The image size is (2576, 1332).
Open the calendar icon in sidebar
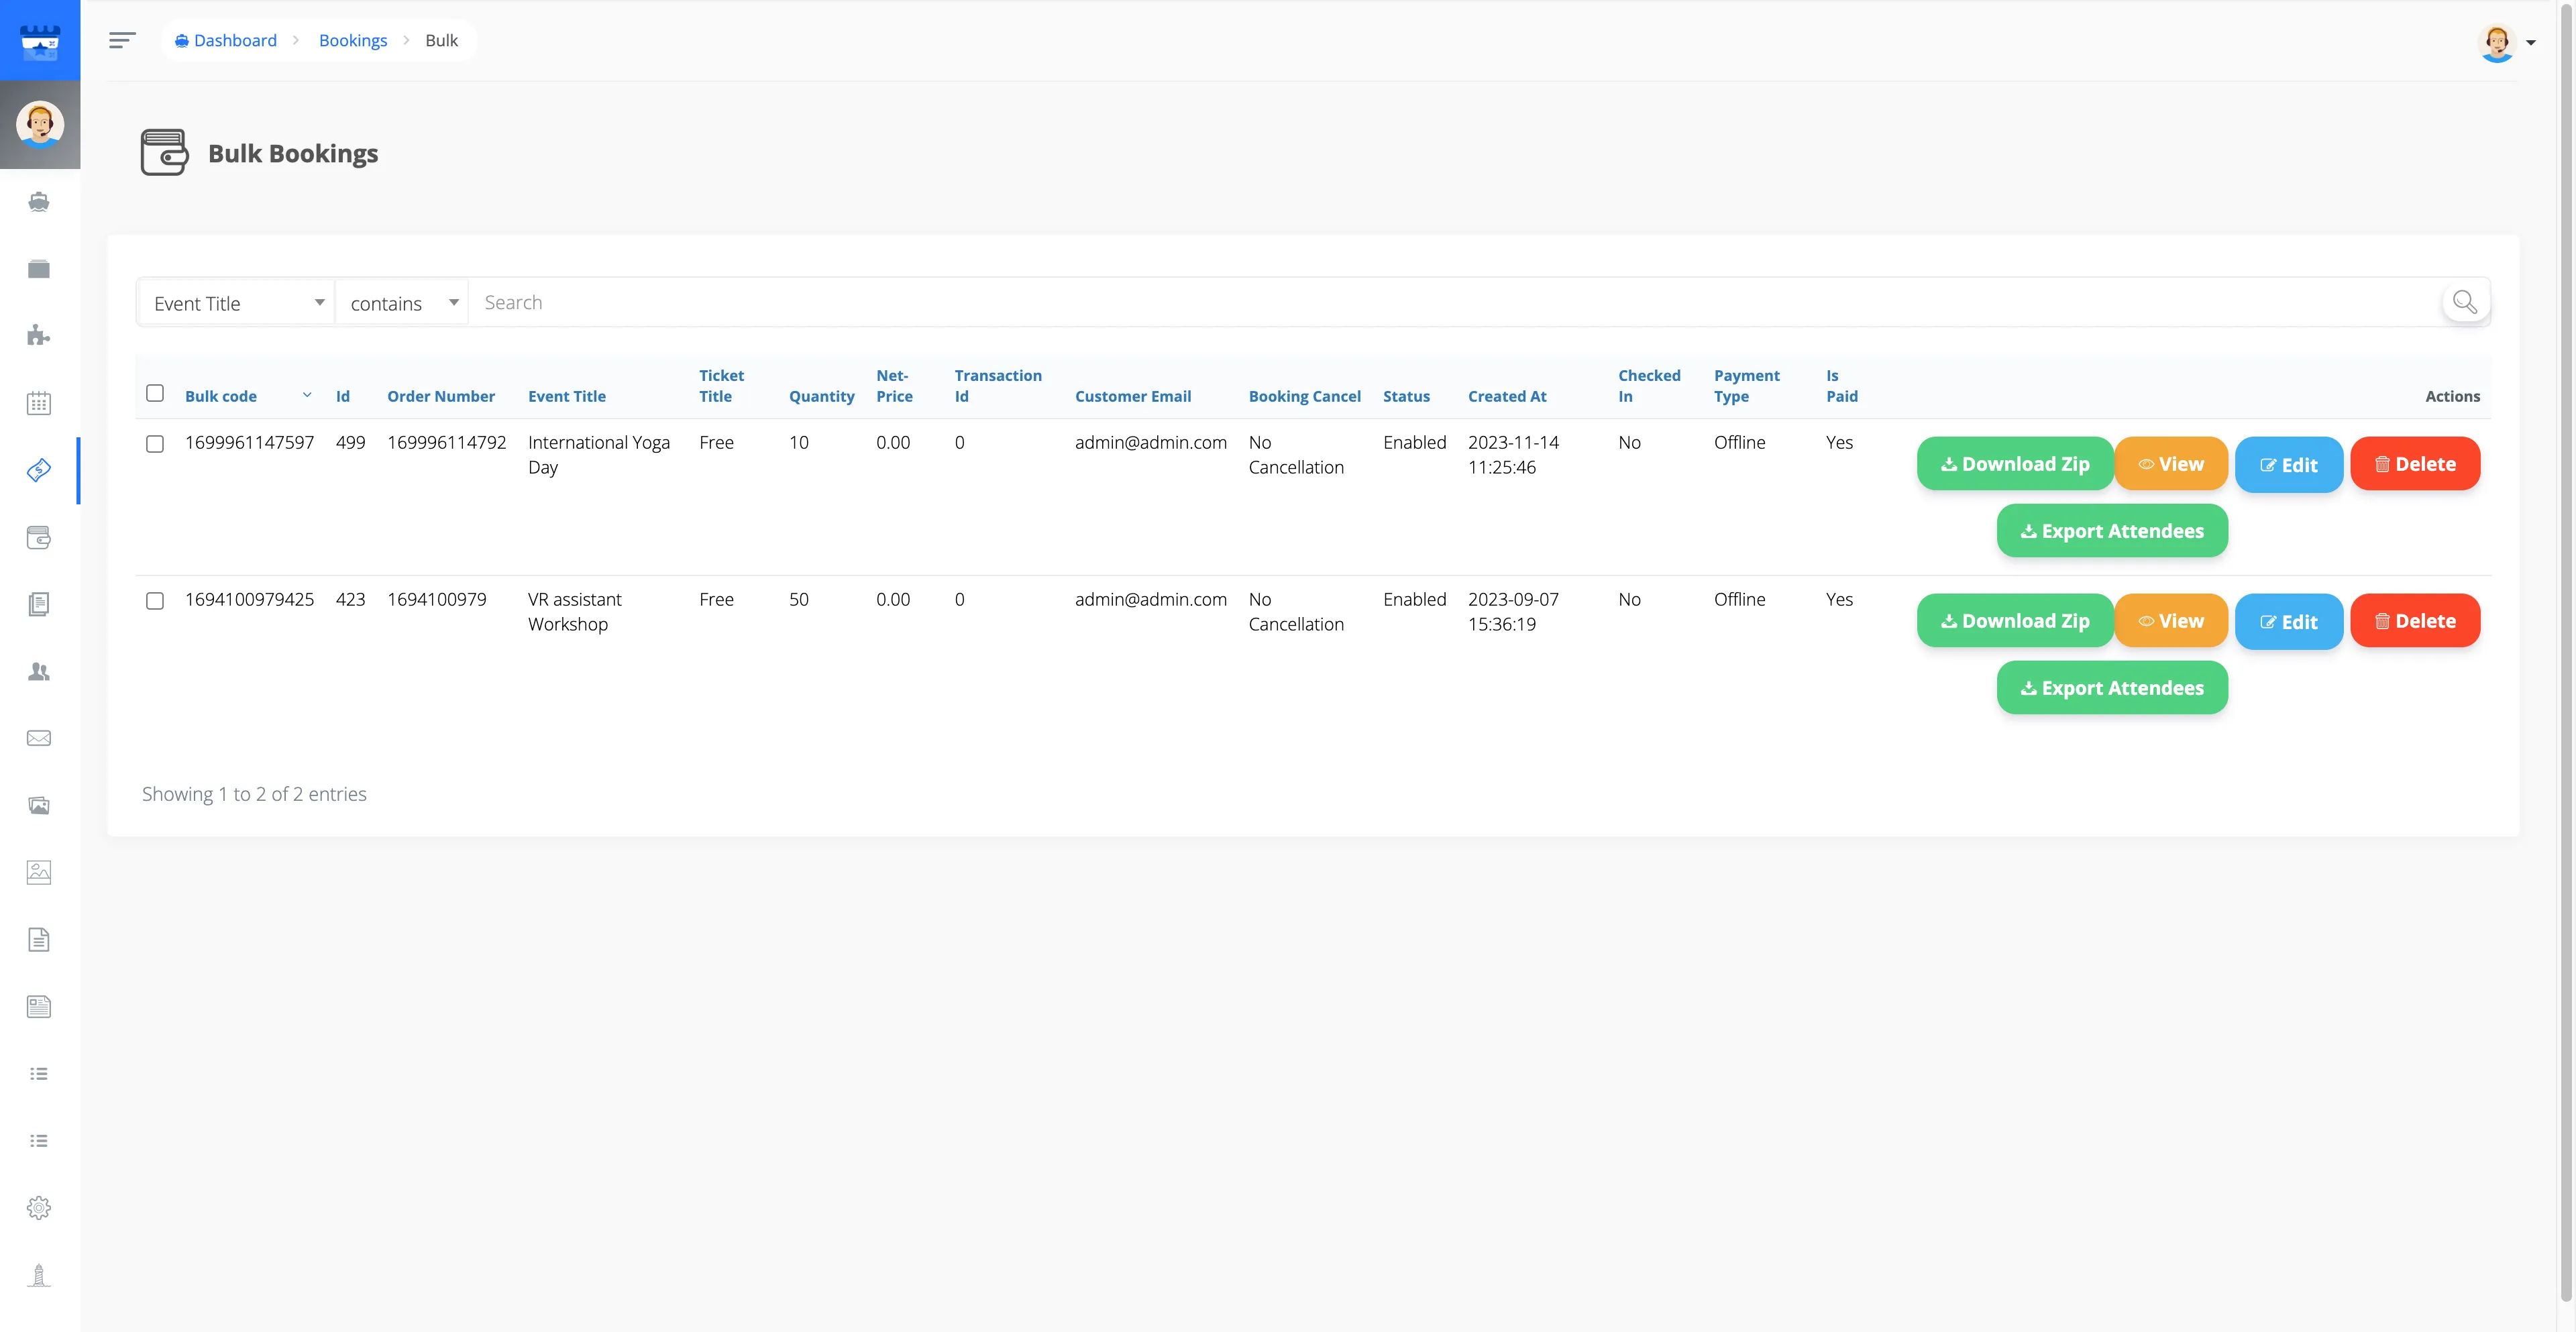39,403
